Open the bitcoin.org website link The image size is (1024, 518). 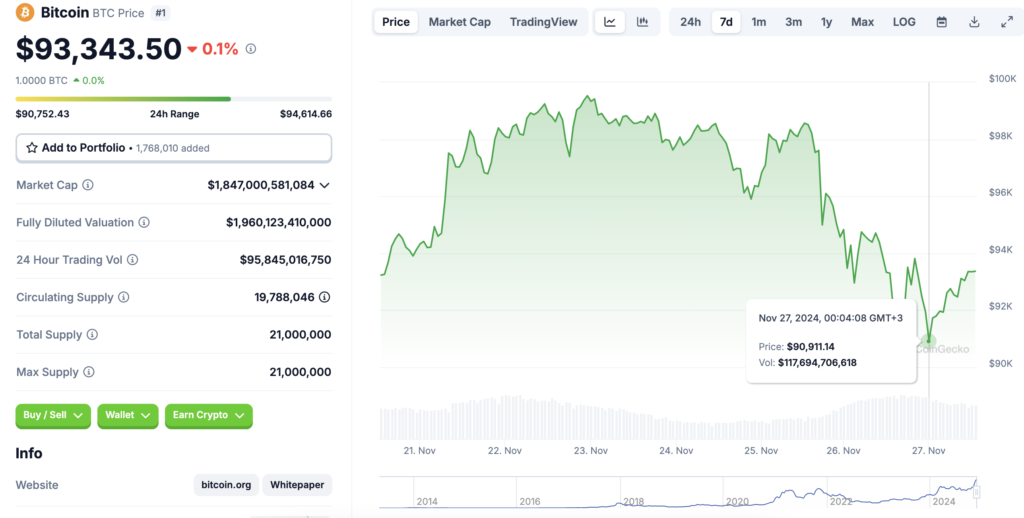(x=226, y=485)
